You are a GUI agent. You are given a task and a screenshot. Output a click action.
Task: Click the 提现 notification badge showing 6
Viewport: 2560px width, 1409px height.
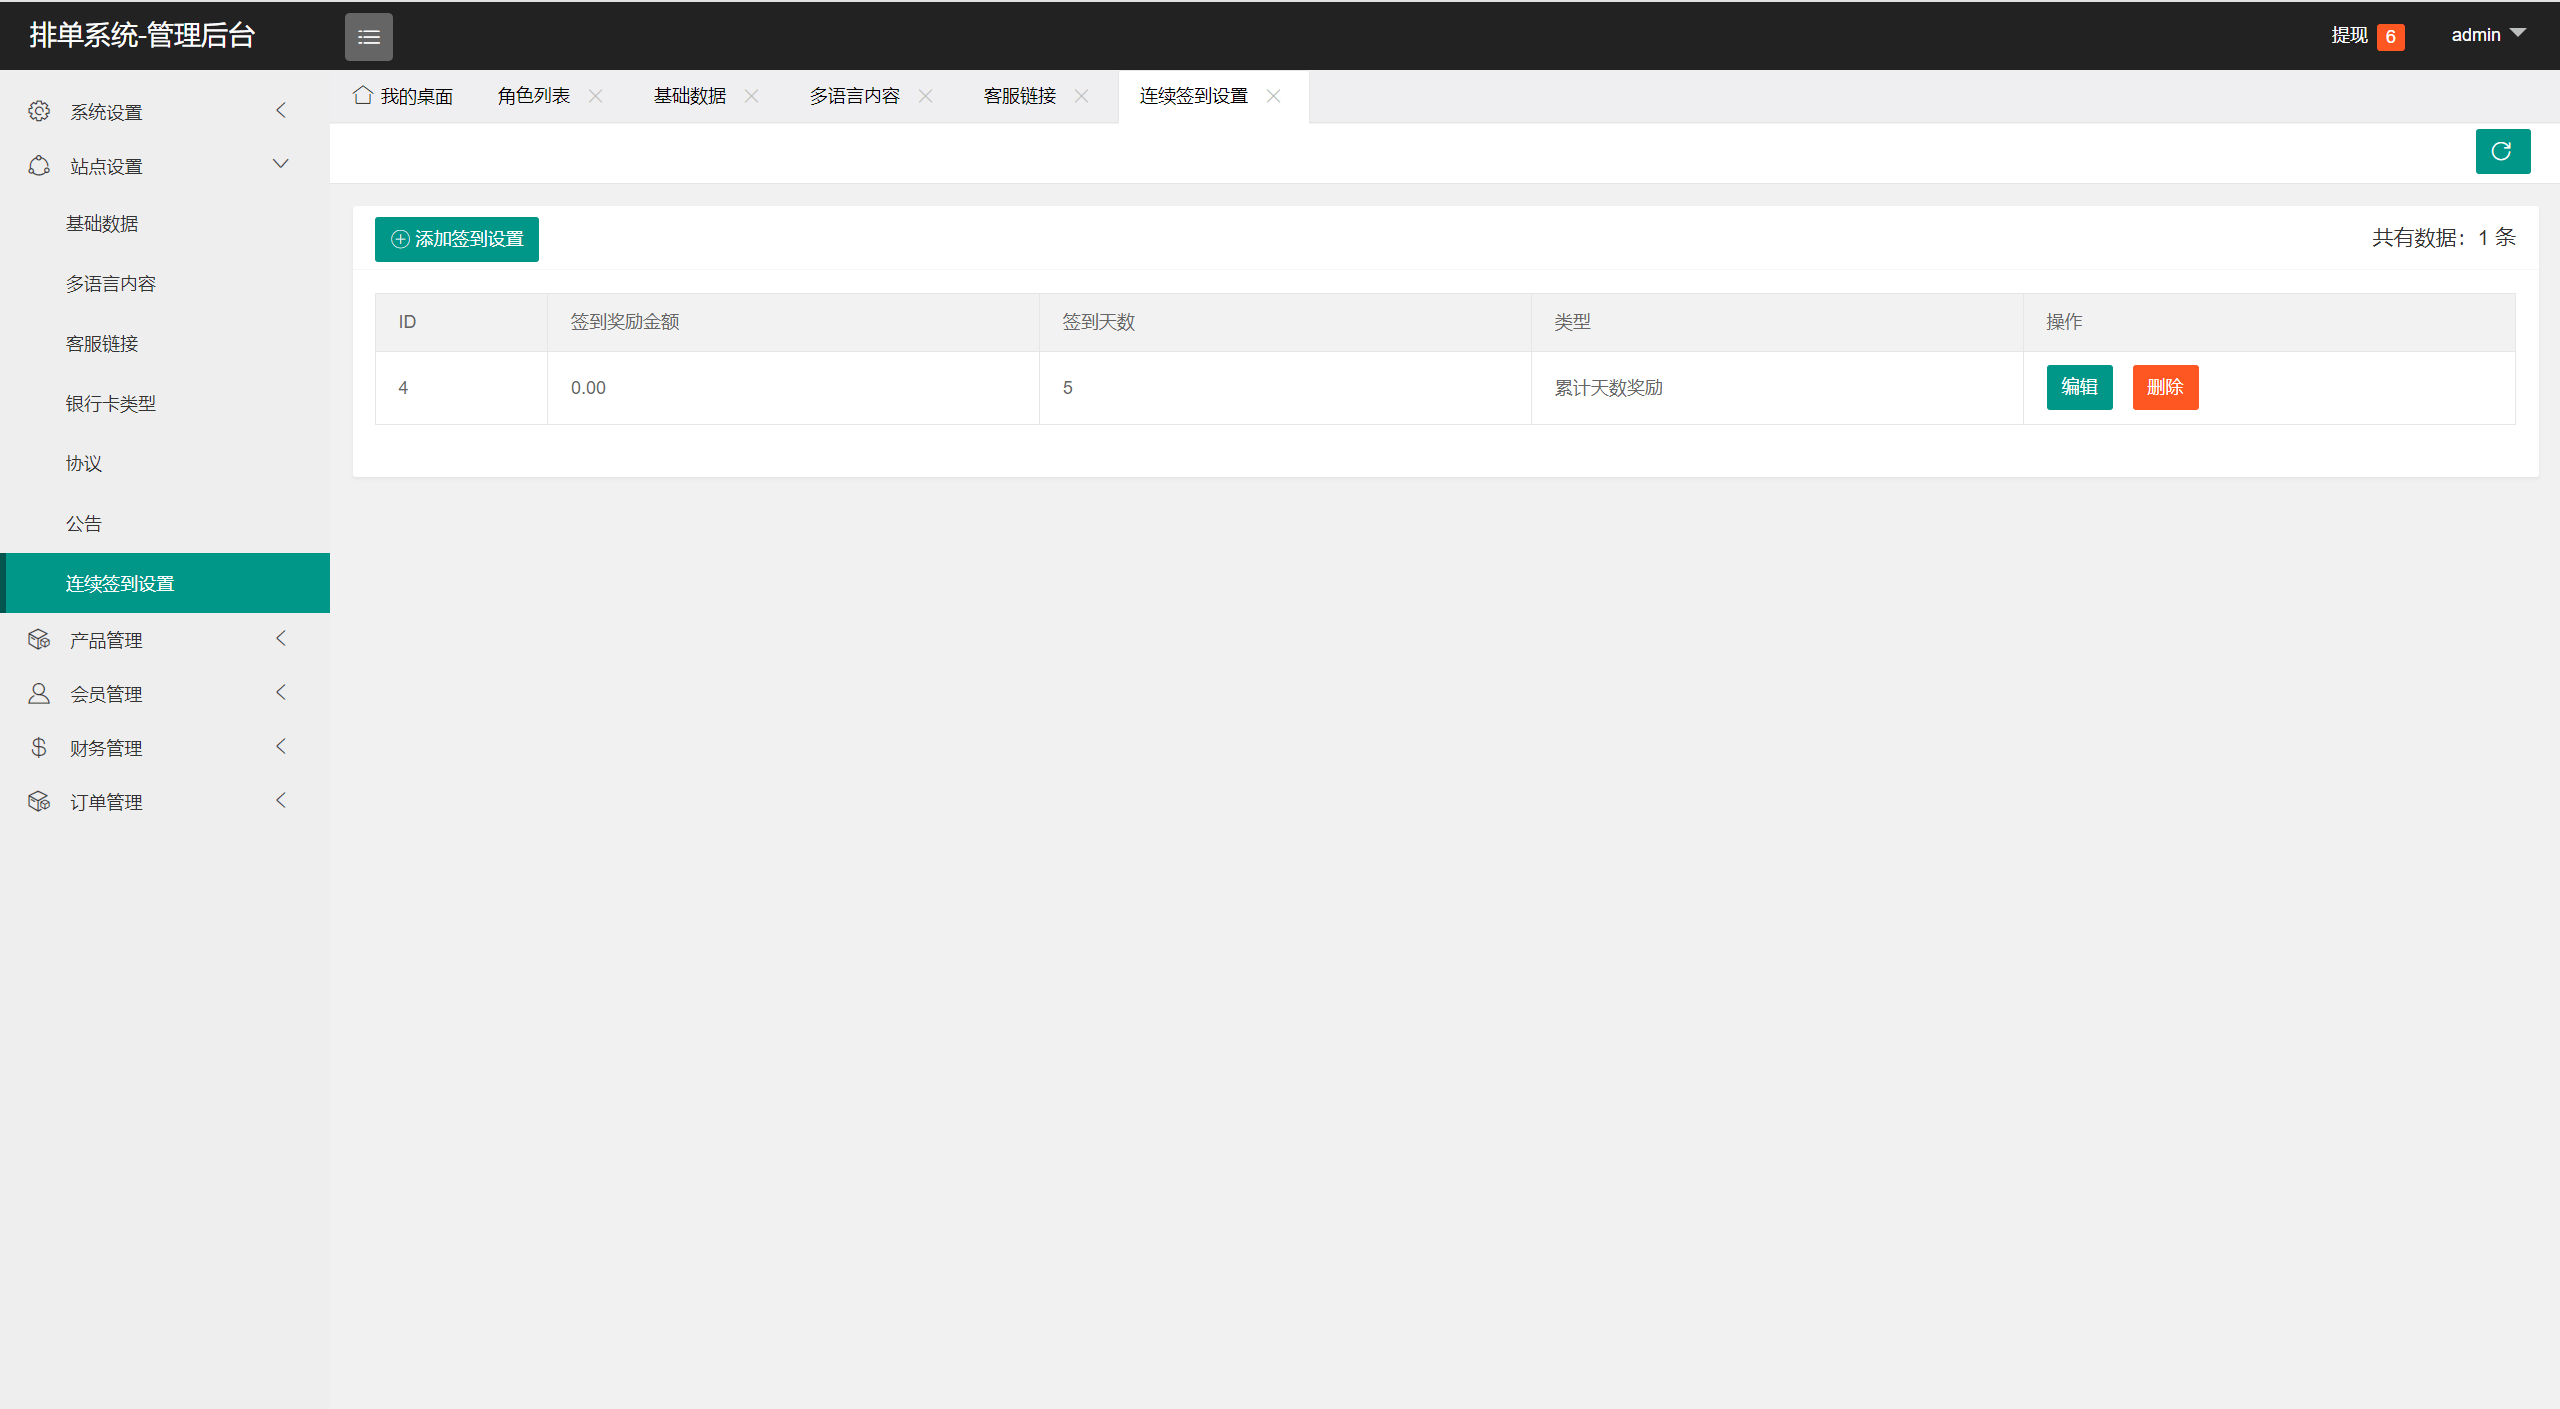click(x=2390, y=37)
